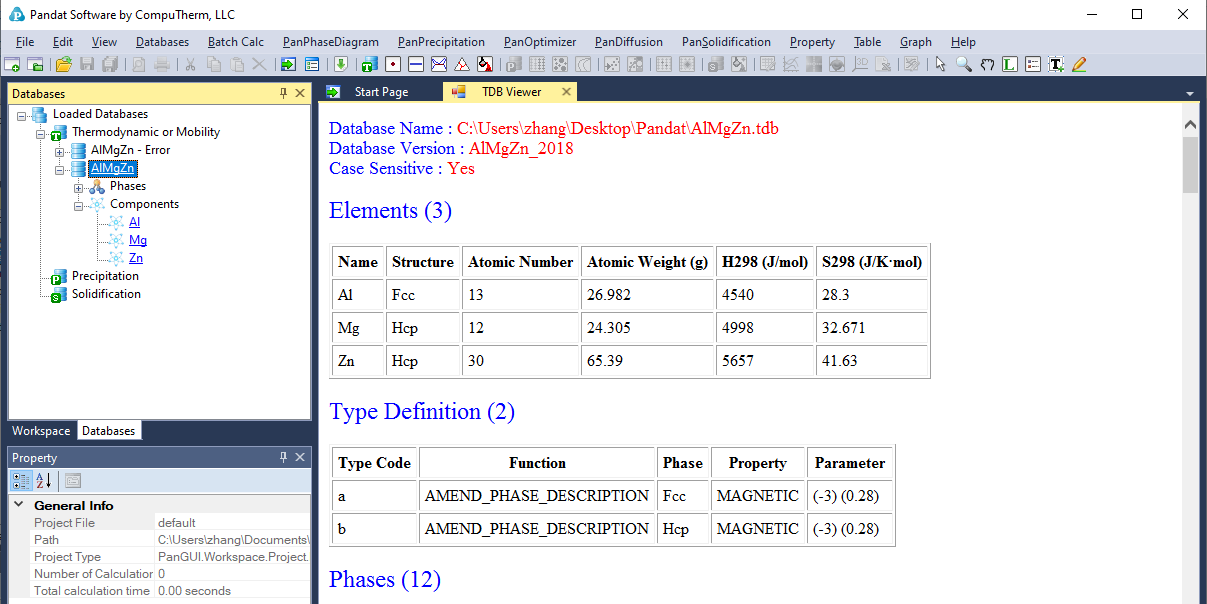Toggle the Categorized view in Property panel
Screen dimensions: 1207x604
tap(21, 480)
